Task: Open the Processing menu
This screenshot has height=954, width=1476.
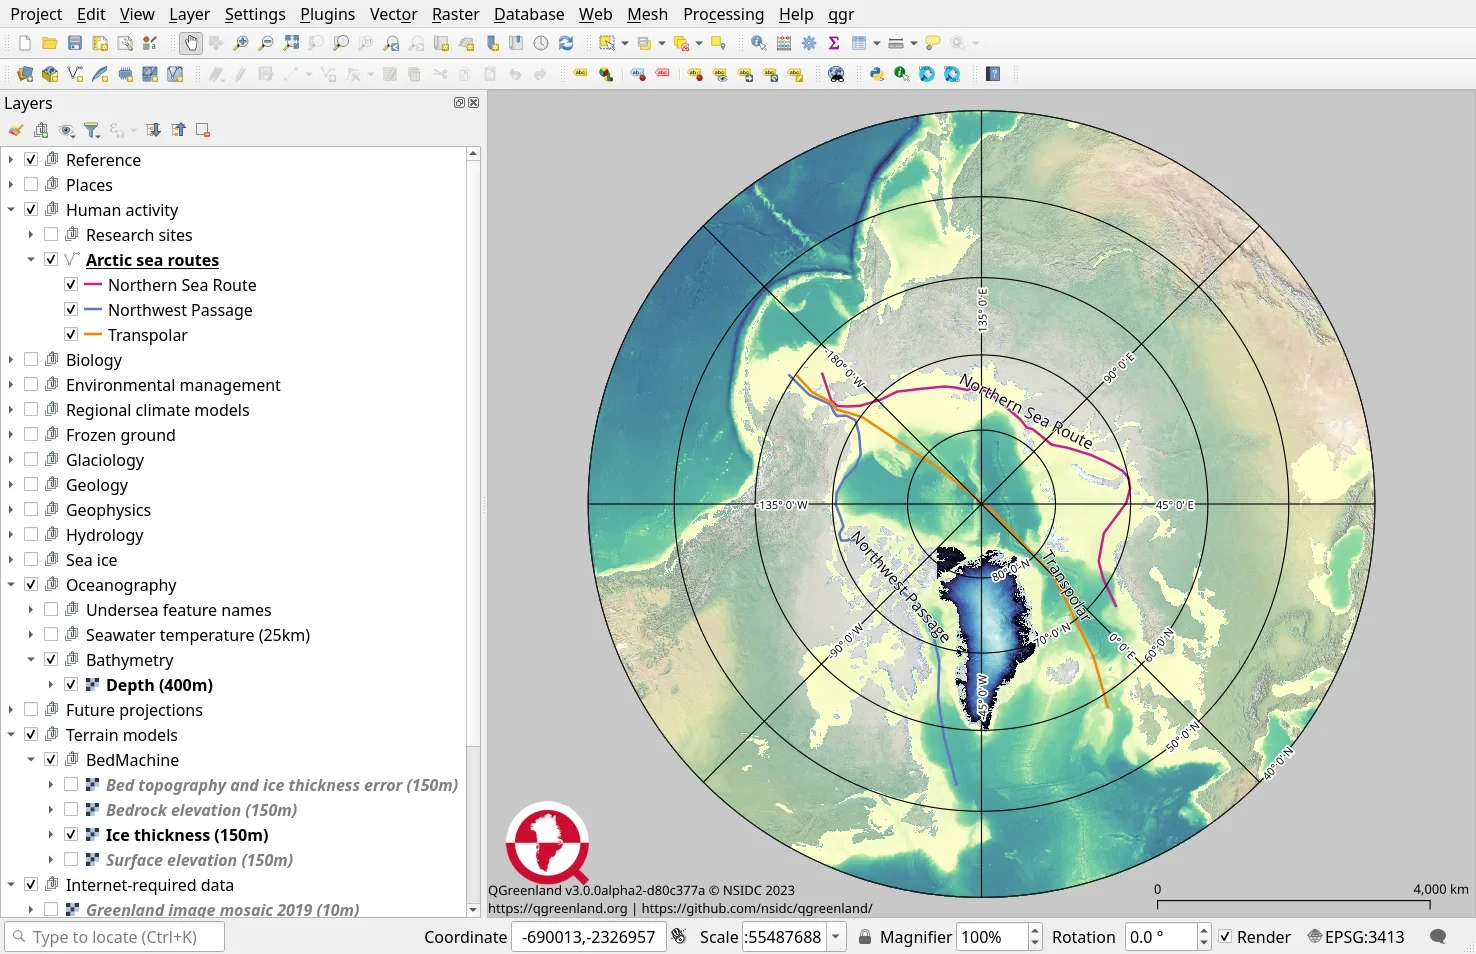Action: coord(723,14)
